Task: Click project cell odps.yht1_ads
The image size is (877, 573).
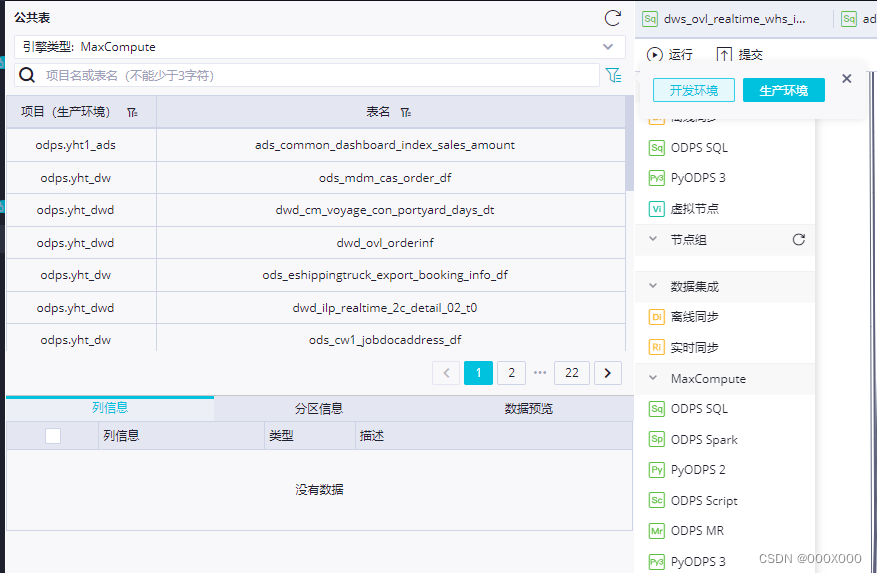Action: [76, 145]
